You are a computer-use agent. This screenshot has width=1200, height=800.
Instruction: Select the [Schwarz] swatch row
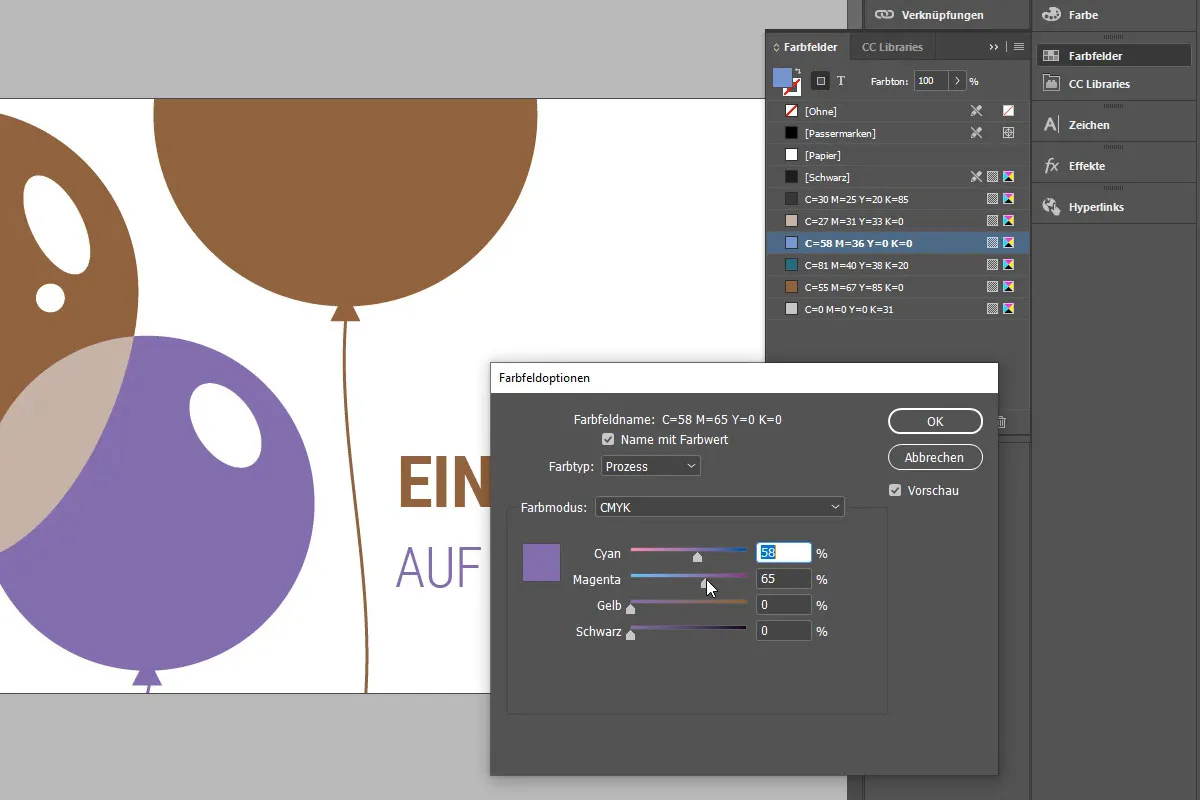pos(897,177)
